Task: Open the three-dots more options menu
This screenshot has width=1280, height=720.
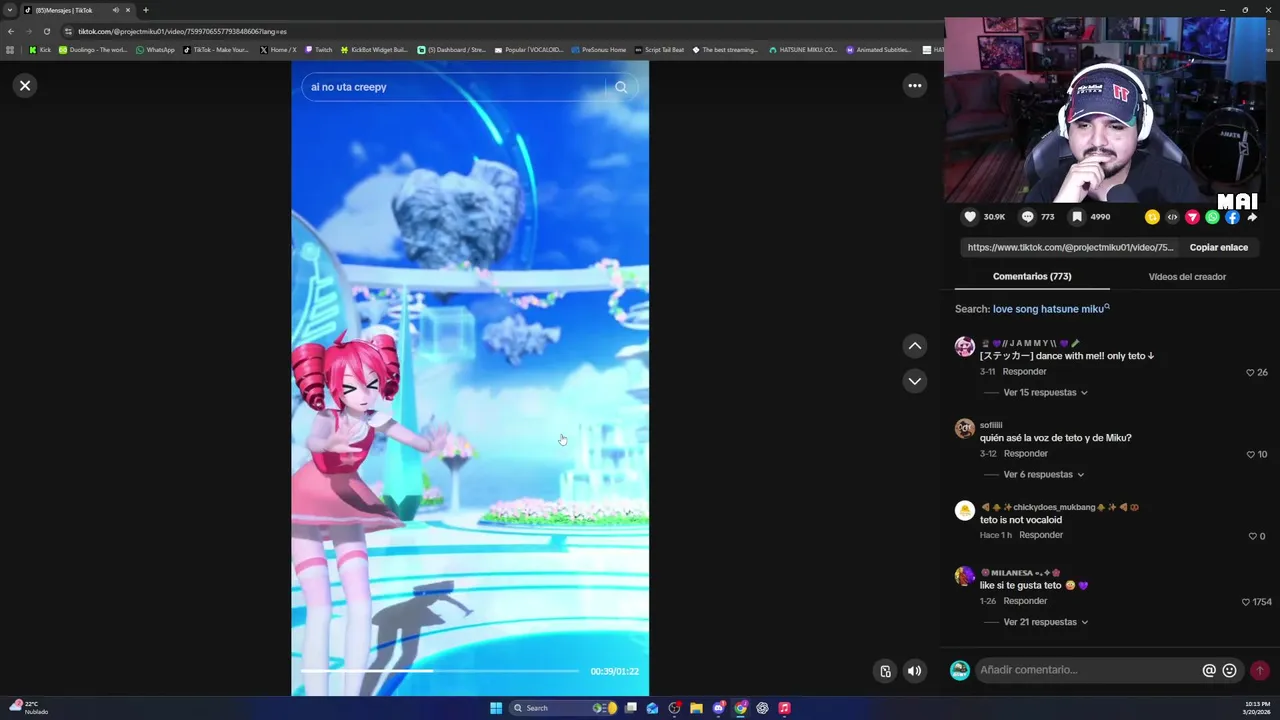Action: pos(914,86)
